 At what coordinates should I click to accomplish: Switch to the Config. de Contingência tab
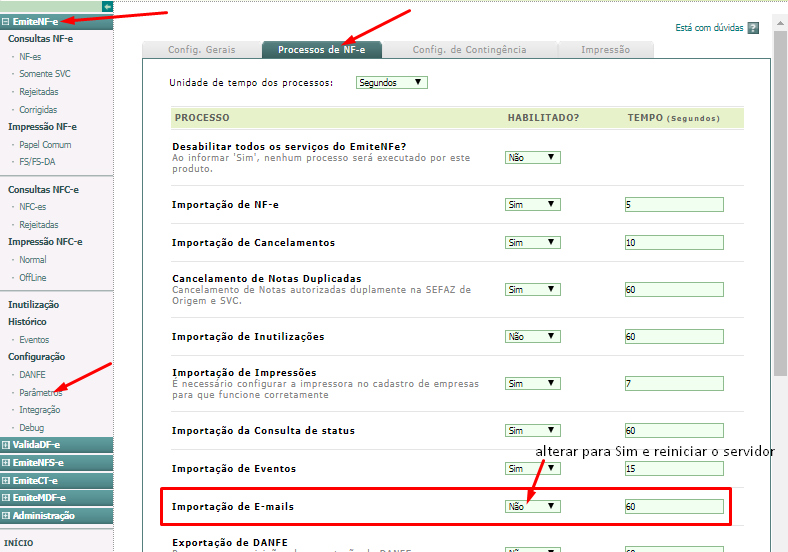[469, 50]
